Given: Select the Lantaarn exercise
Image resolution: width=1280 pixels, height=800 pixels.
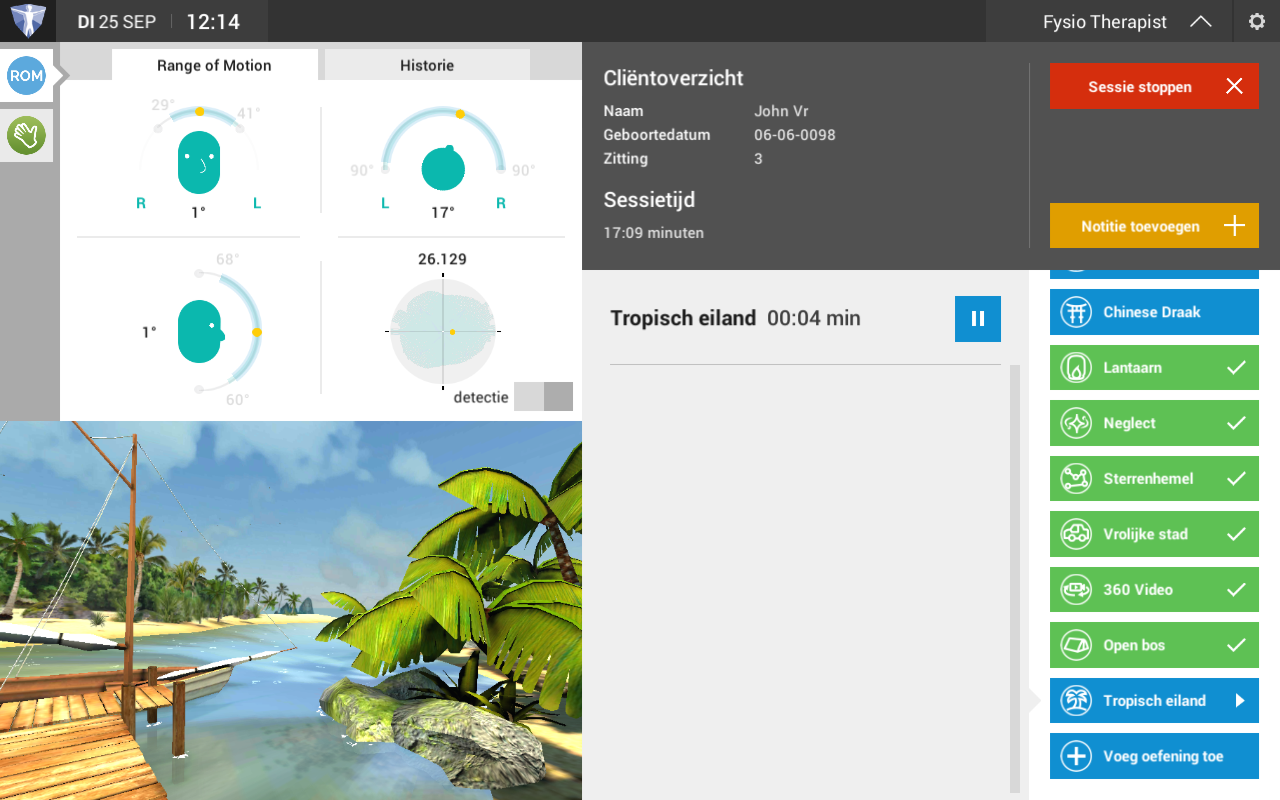Looking at the screenshot, I should pos(1154,367).
